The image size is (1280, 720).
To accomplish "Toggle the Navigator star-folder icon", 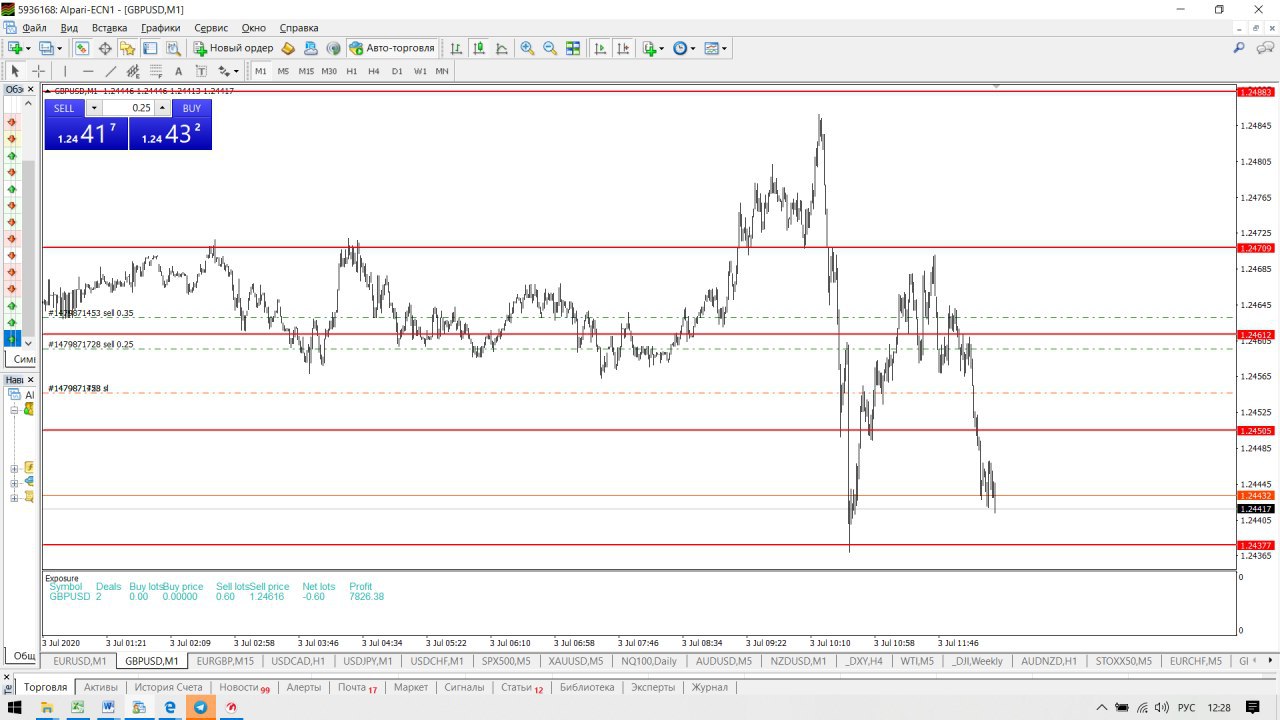I will pyautogui.click(x=128, y=48).
